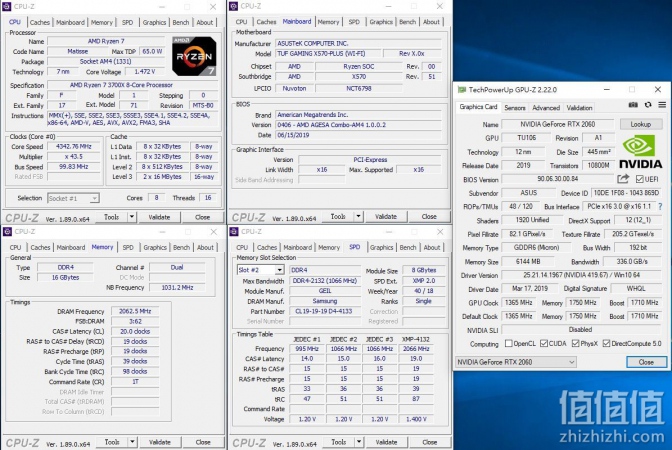Click the XMP-4132 column header
The width and height of the screenshot is (672, 450).
[416, 339]
